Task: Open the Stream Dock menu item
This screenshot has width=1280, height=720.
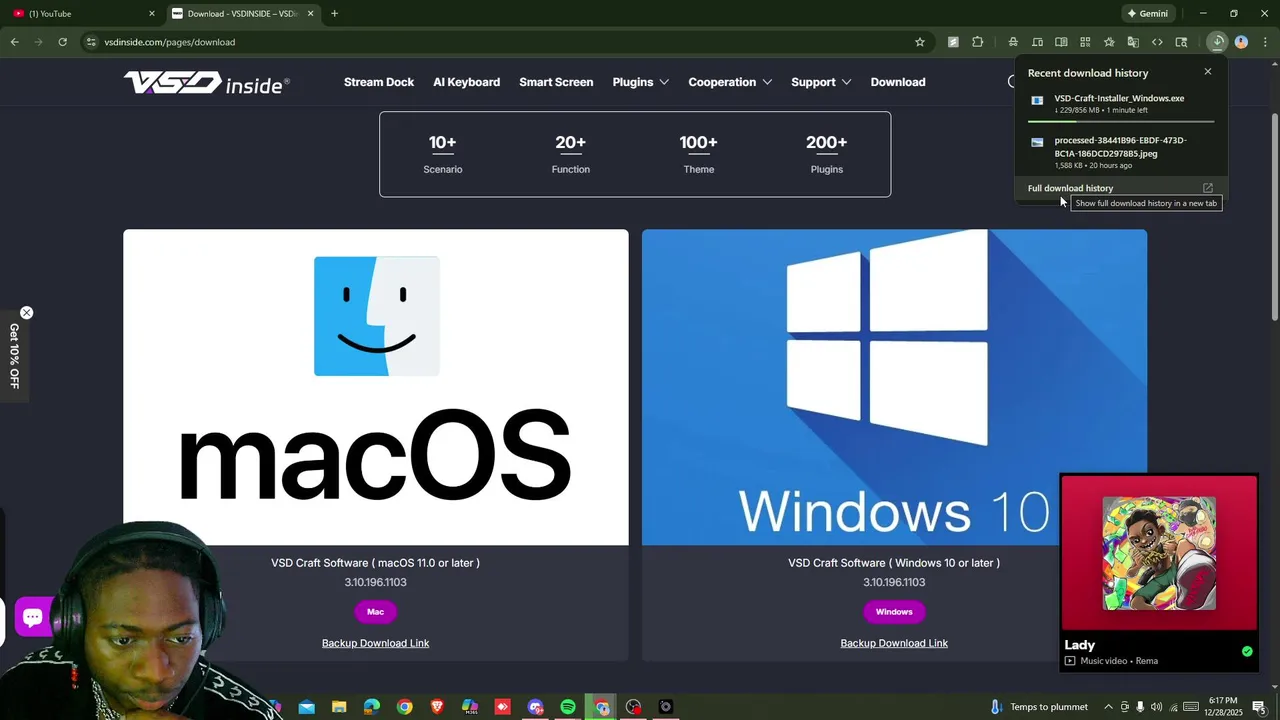Action: click(x=379, y=82)
